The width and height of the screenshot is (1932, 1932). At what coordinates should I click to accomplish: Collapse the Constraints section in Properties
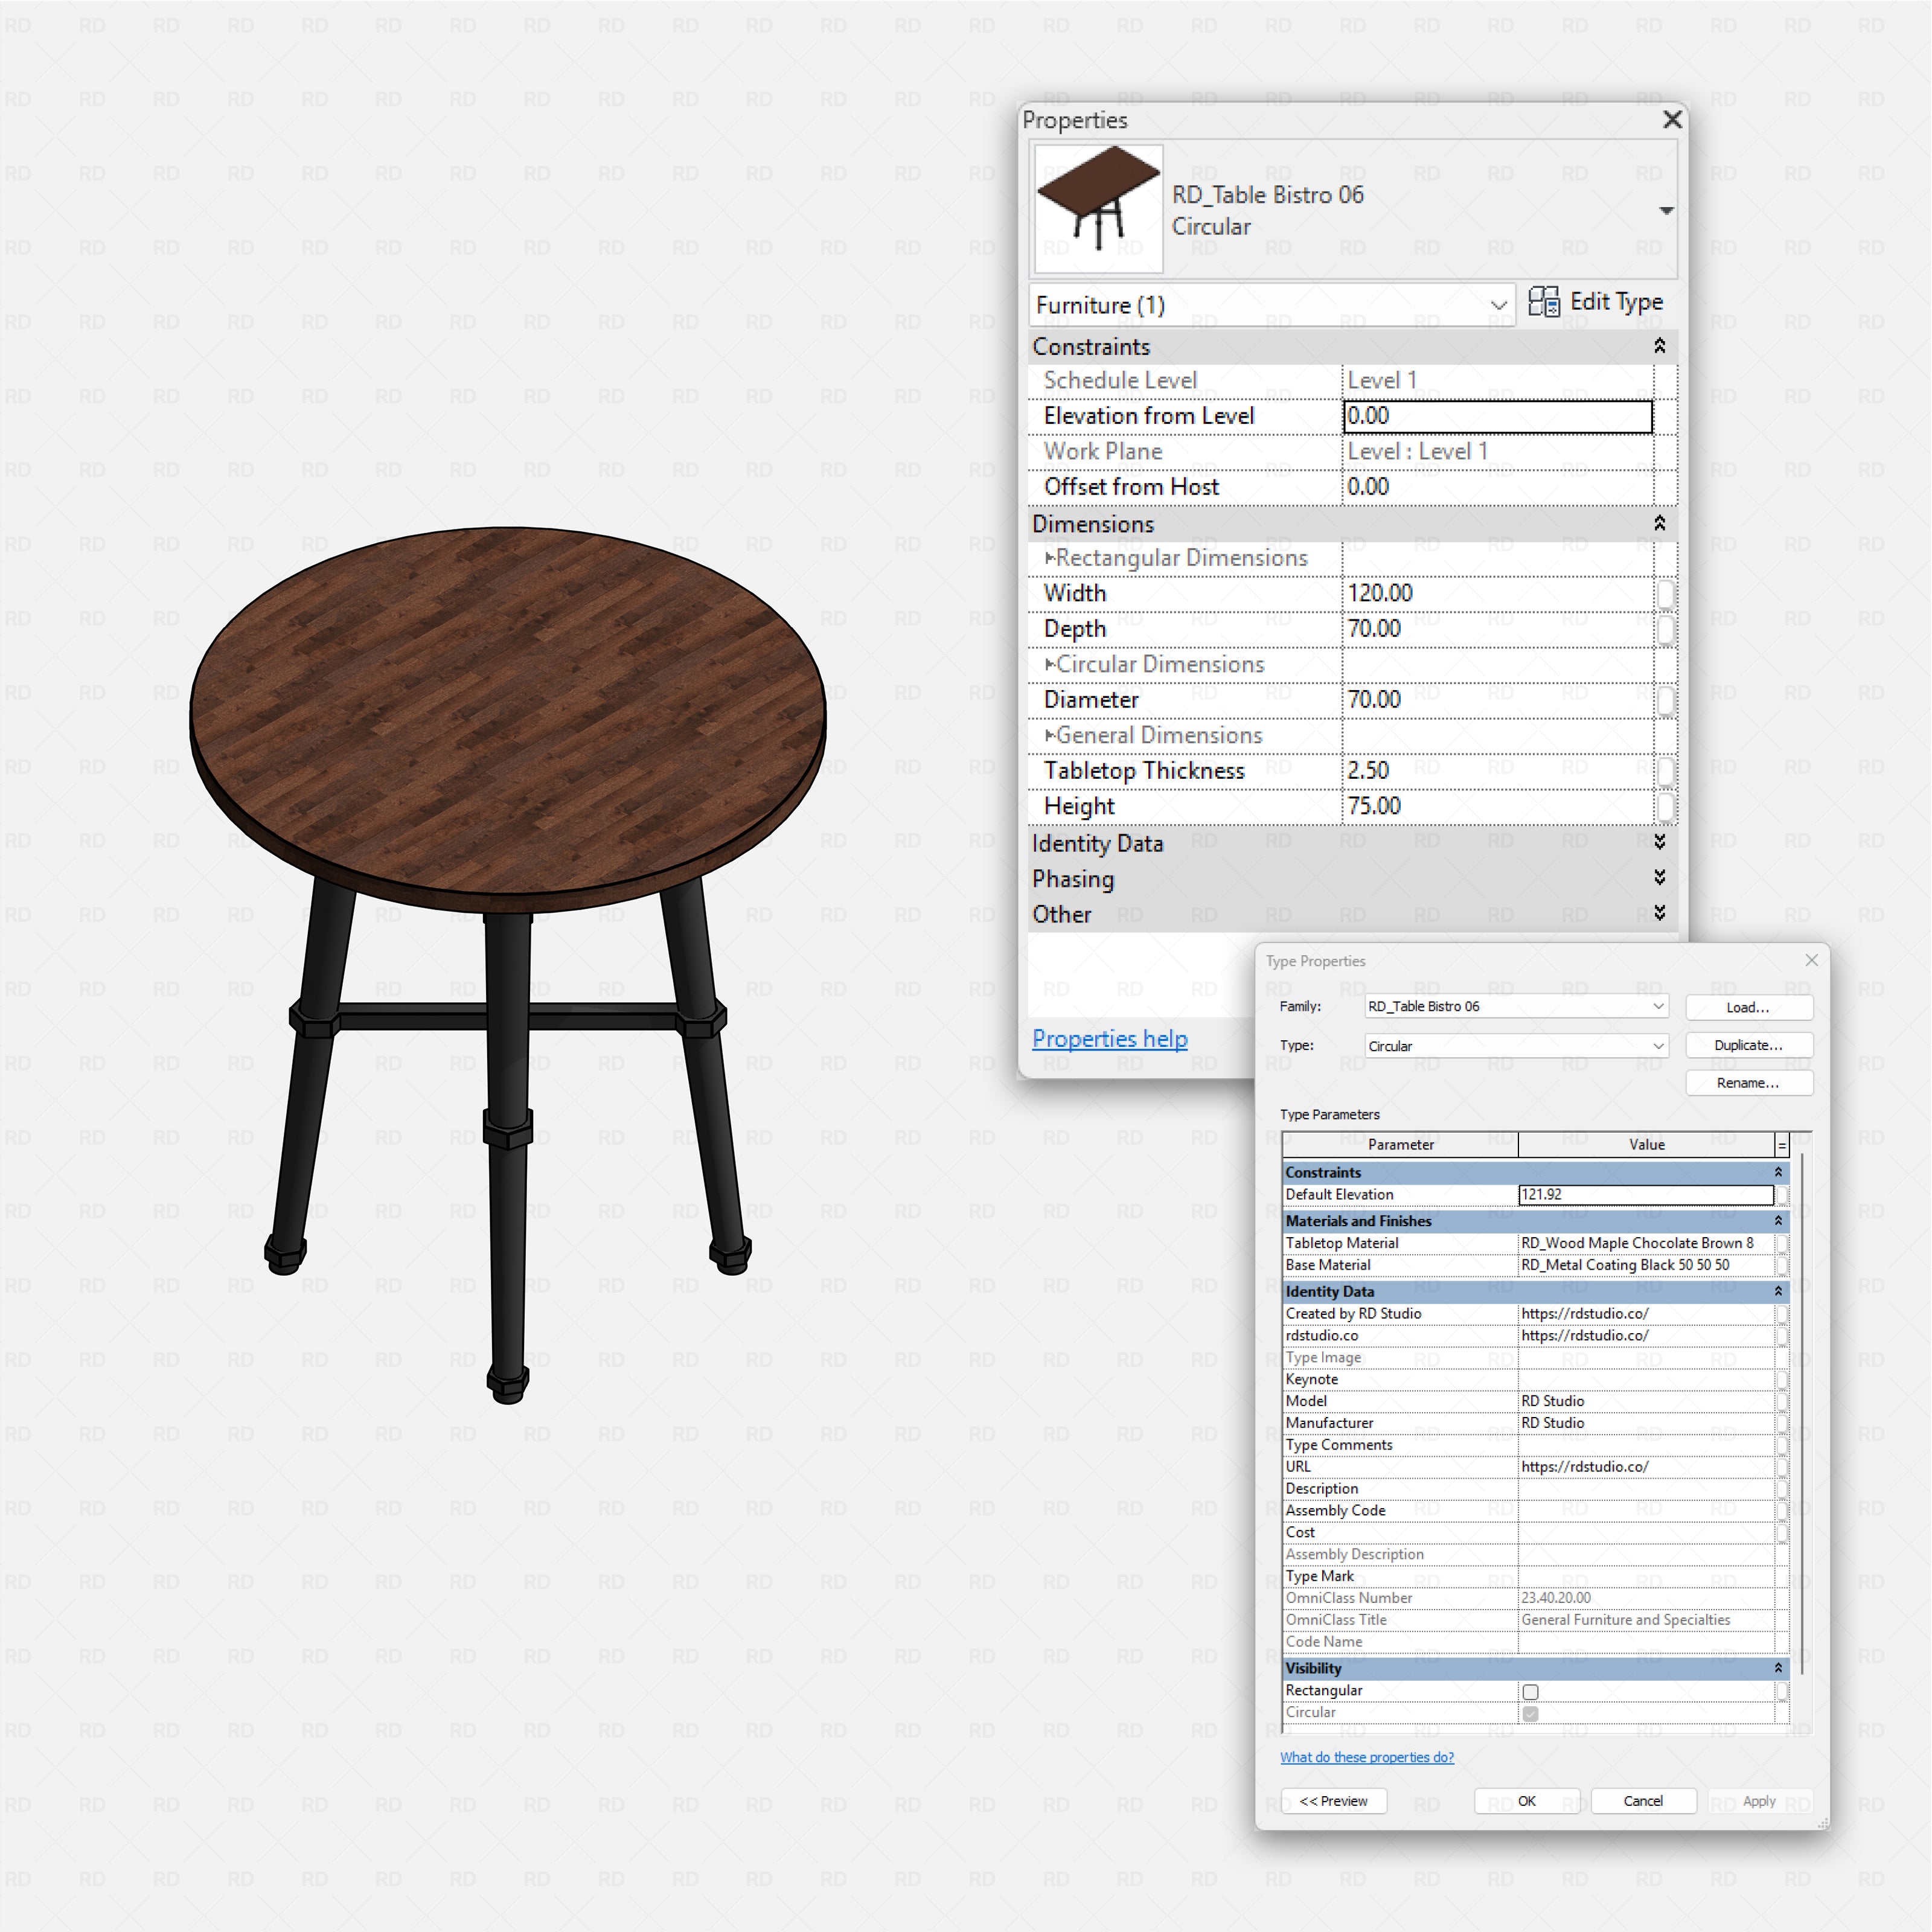[1659, 346]
